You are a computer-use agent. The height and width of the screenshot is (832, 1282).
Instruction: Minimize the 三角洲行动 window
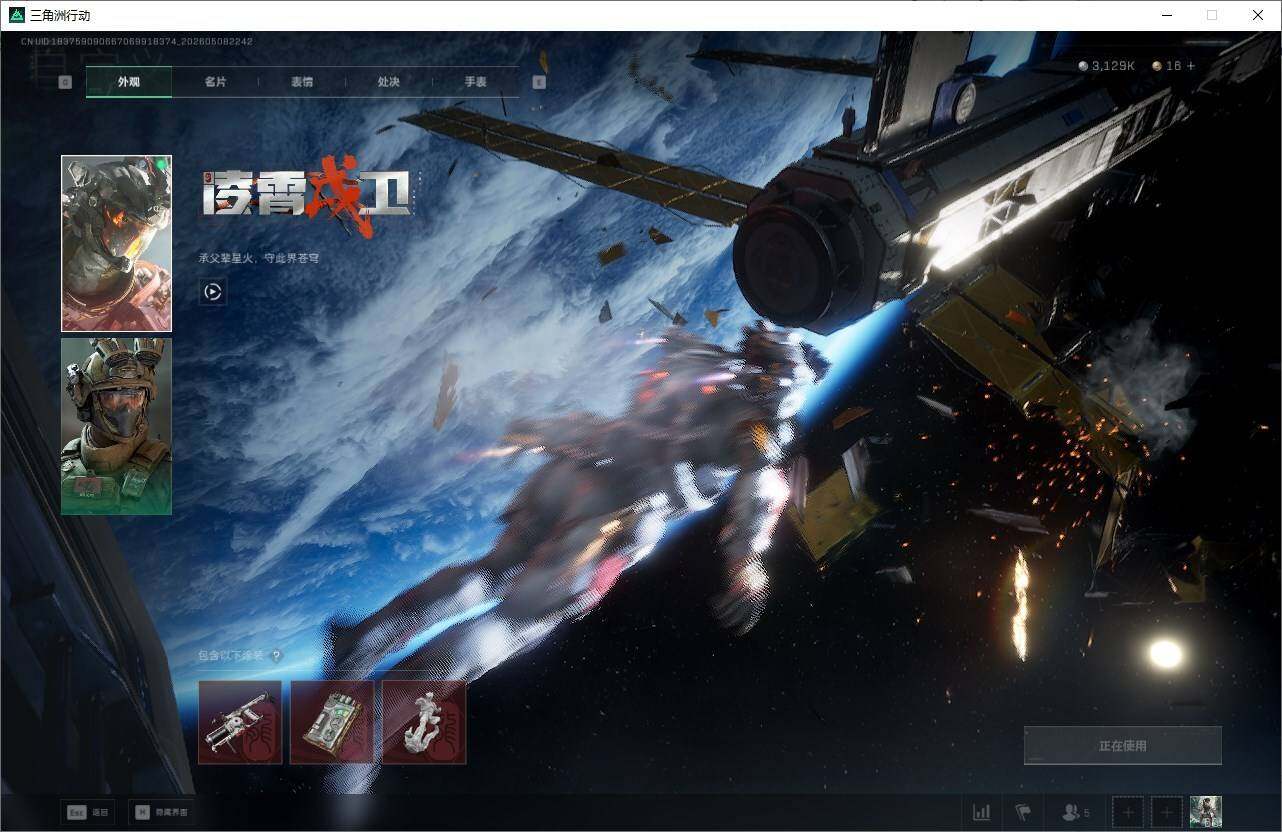[x=1167, y=15]
